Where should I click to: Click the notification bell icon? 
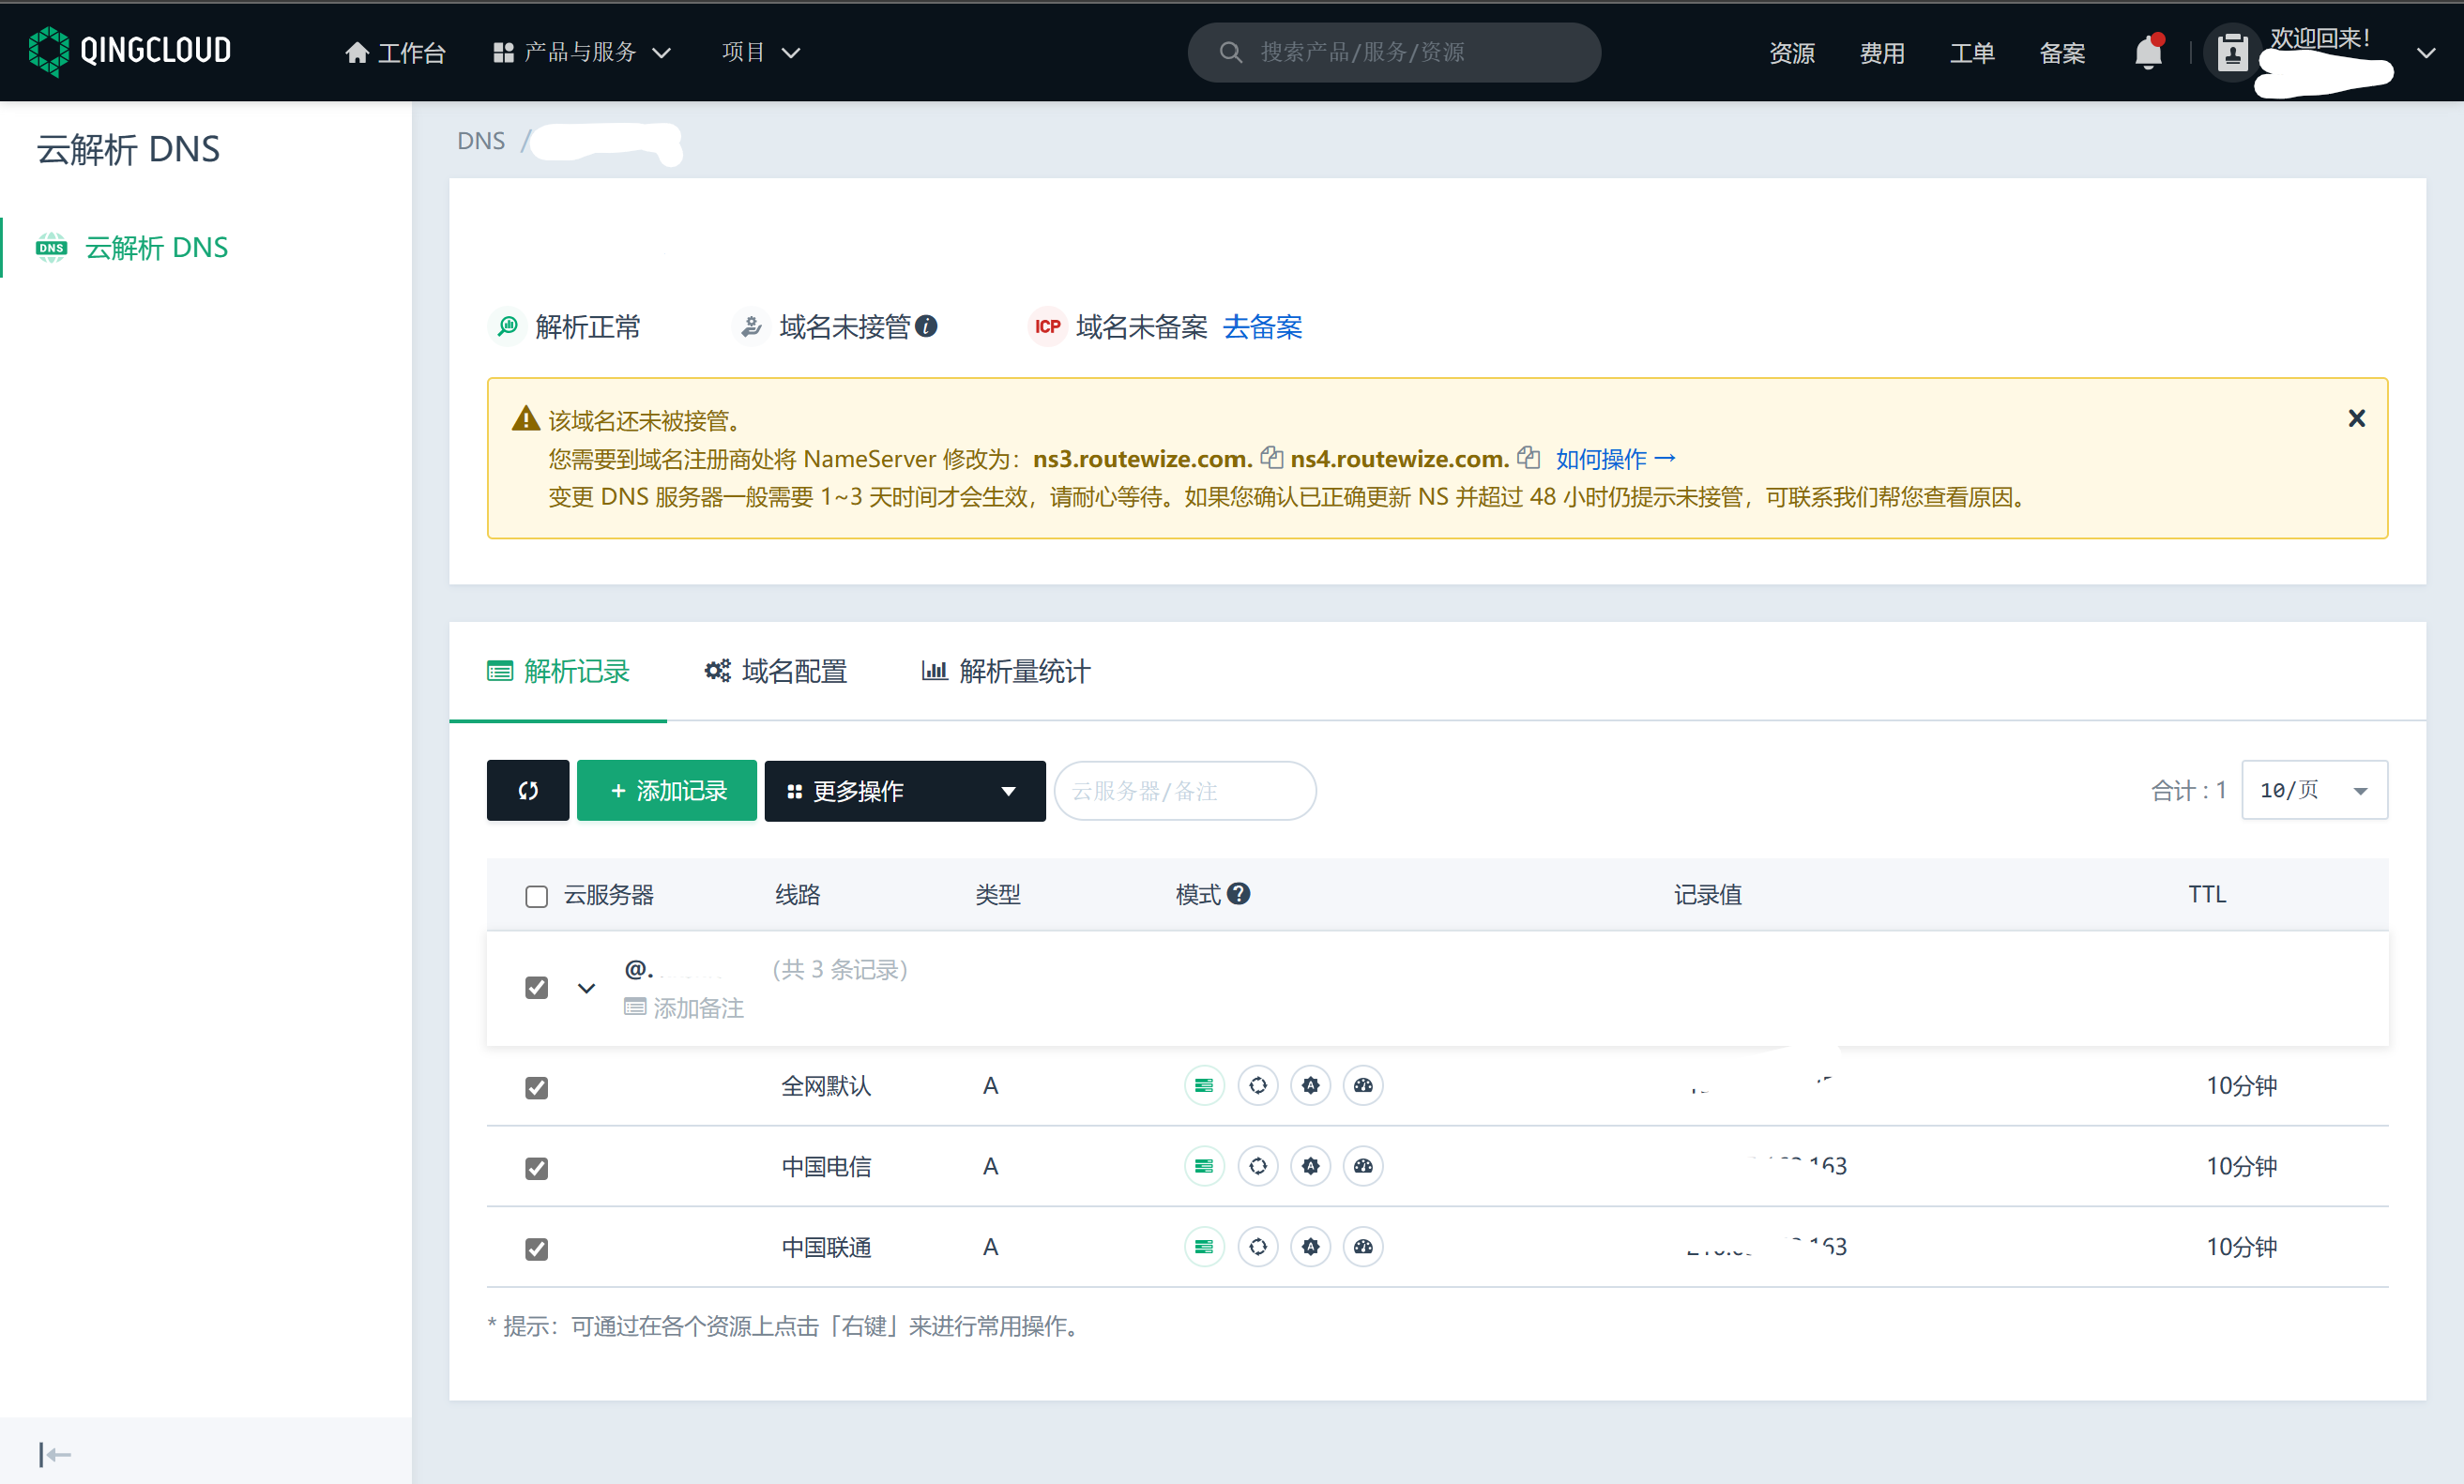2148,52
